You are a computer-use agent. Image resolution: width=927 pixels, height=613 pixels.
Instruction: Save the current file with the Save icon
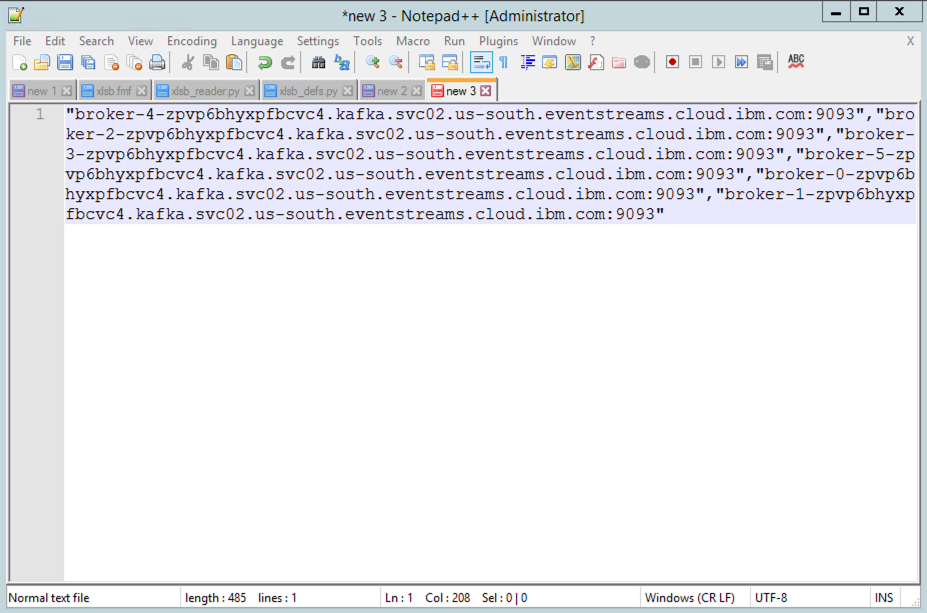65,62
